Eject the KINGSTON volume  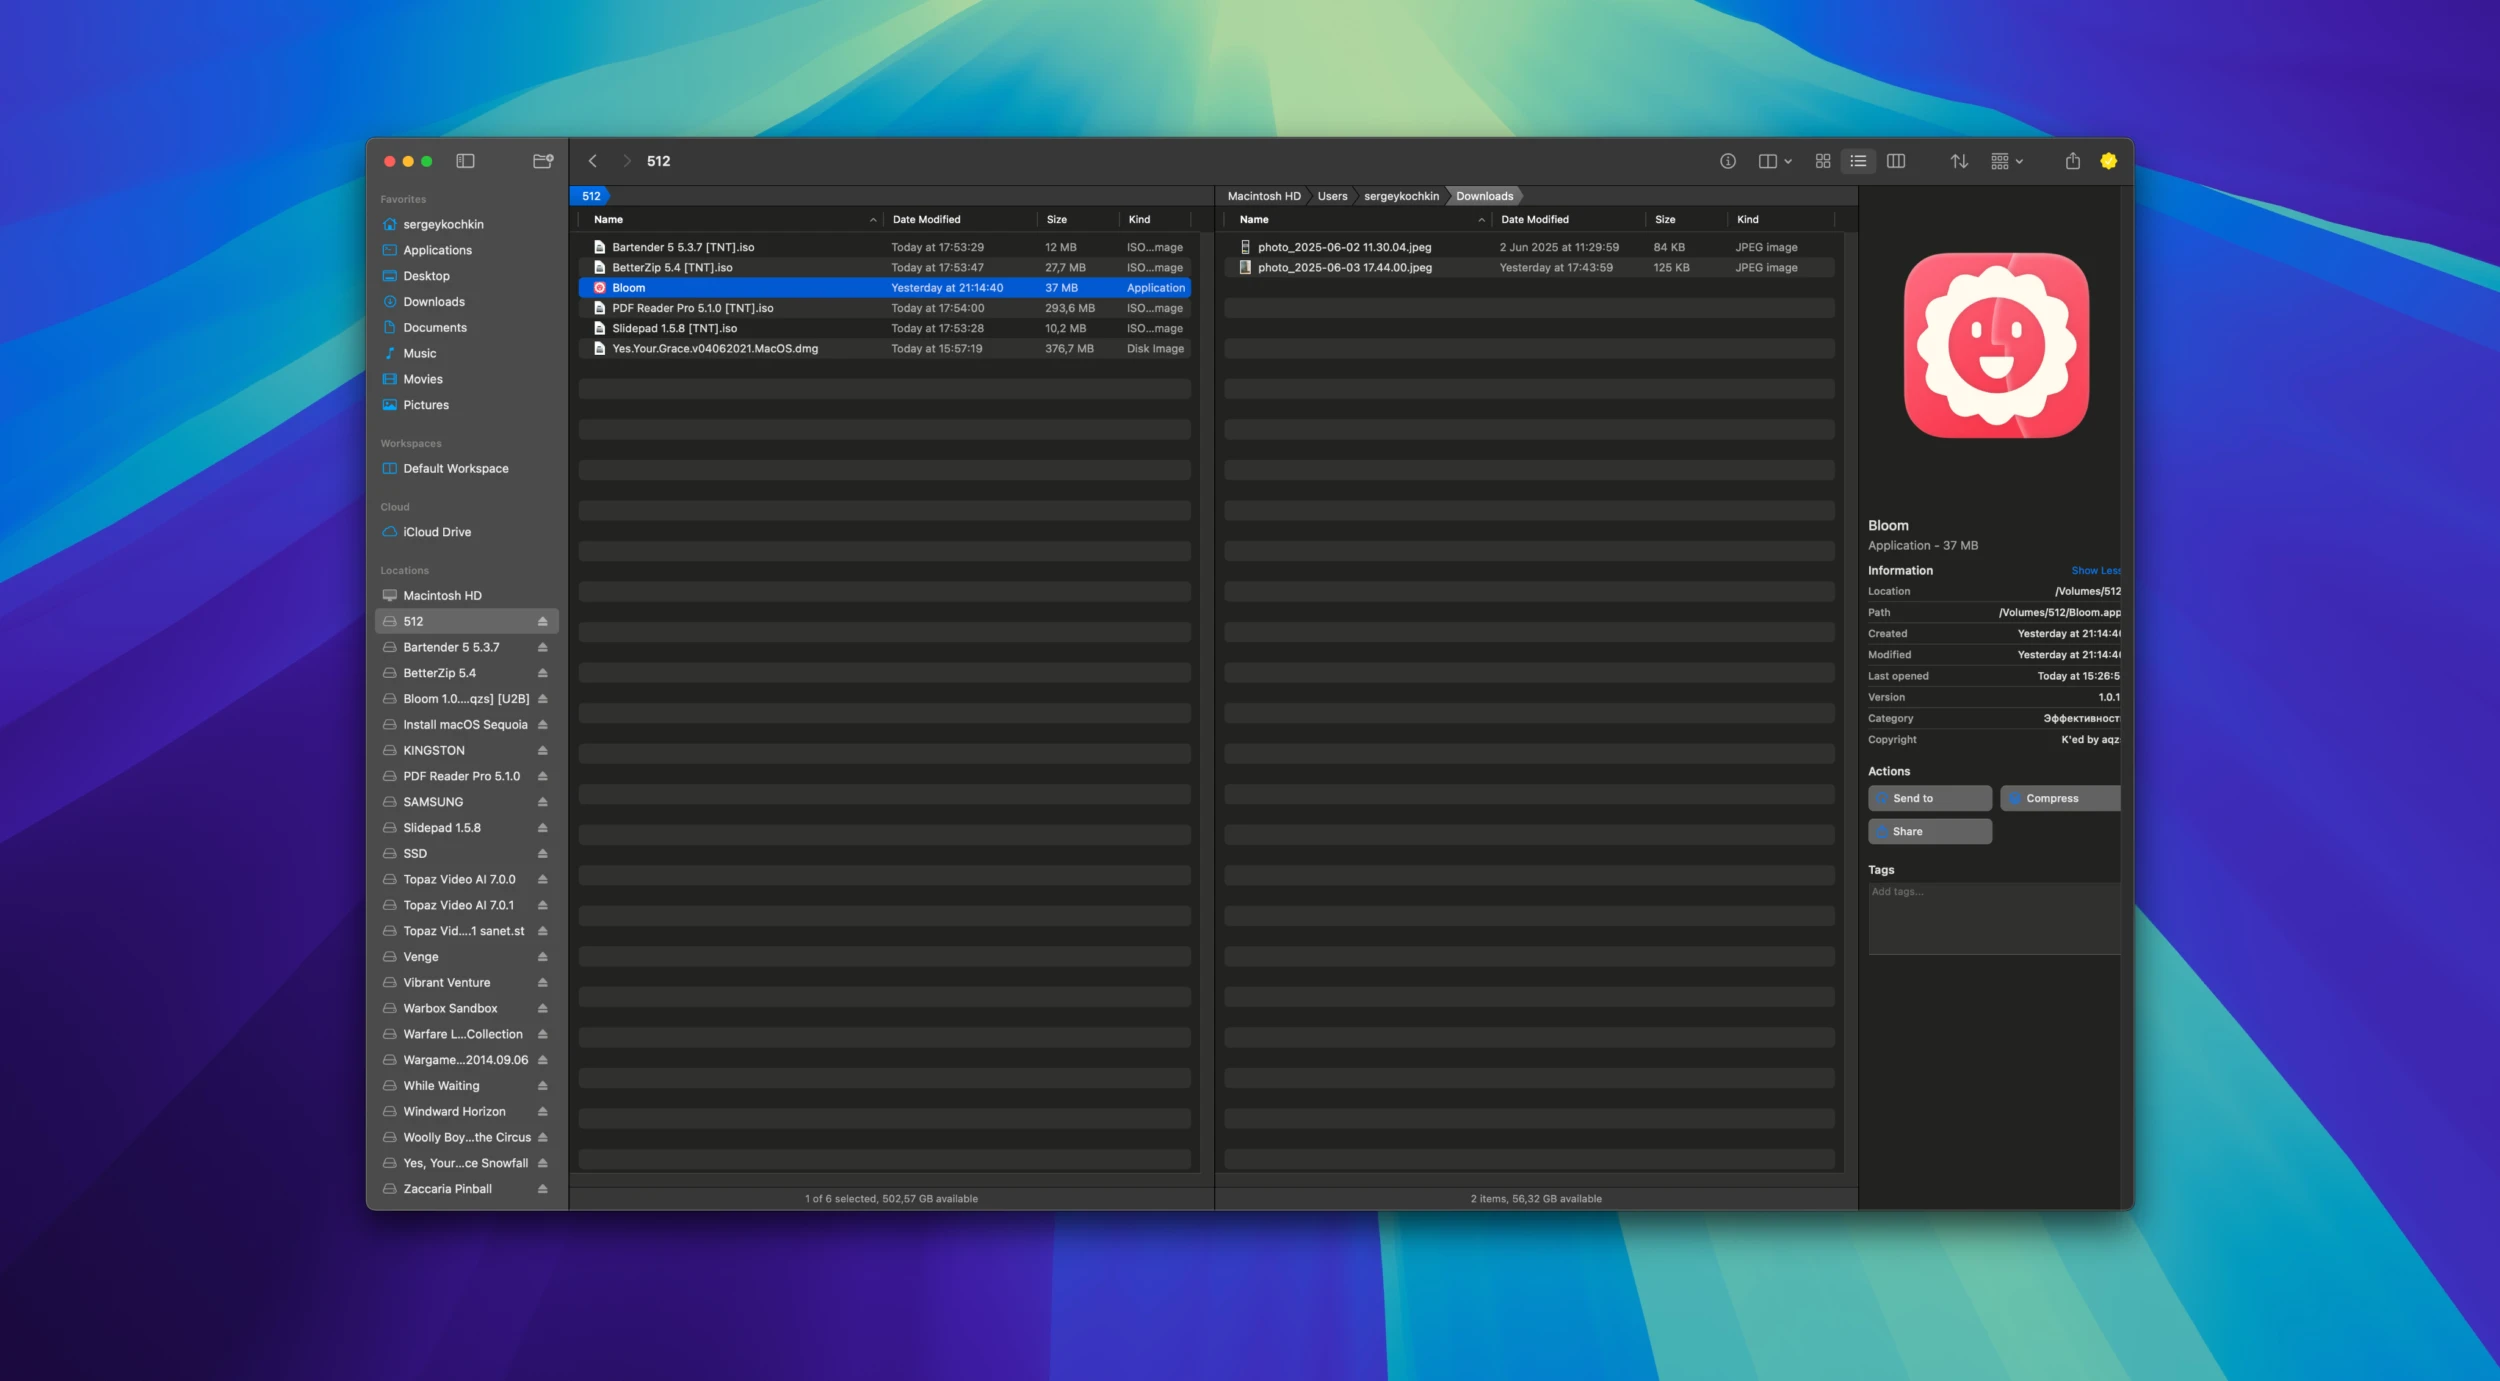coord(541,750)
